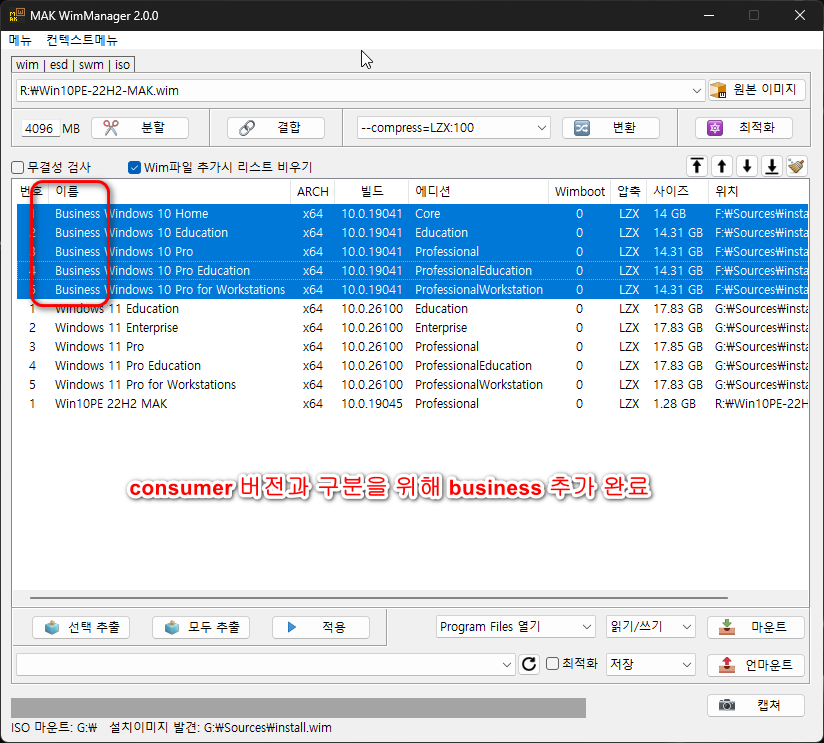Viewport: 824px width, 743px height.
Task: Click the Enterprise edition cell
Action: coord(441,327)
